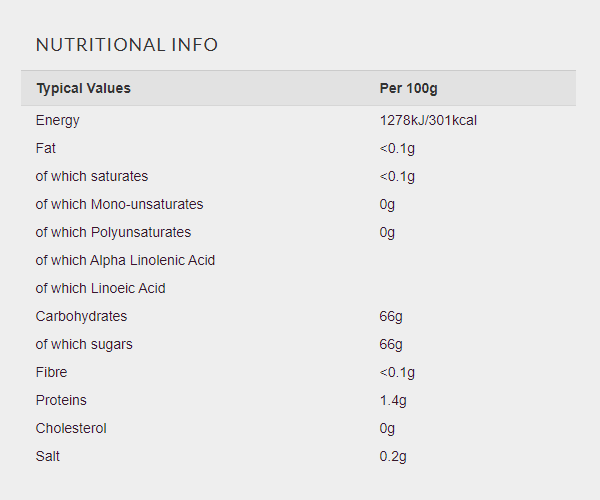Click the 'of which Polyunsaturates' label
The image size is (600, 500).
(113, 232)
